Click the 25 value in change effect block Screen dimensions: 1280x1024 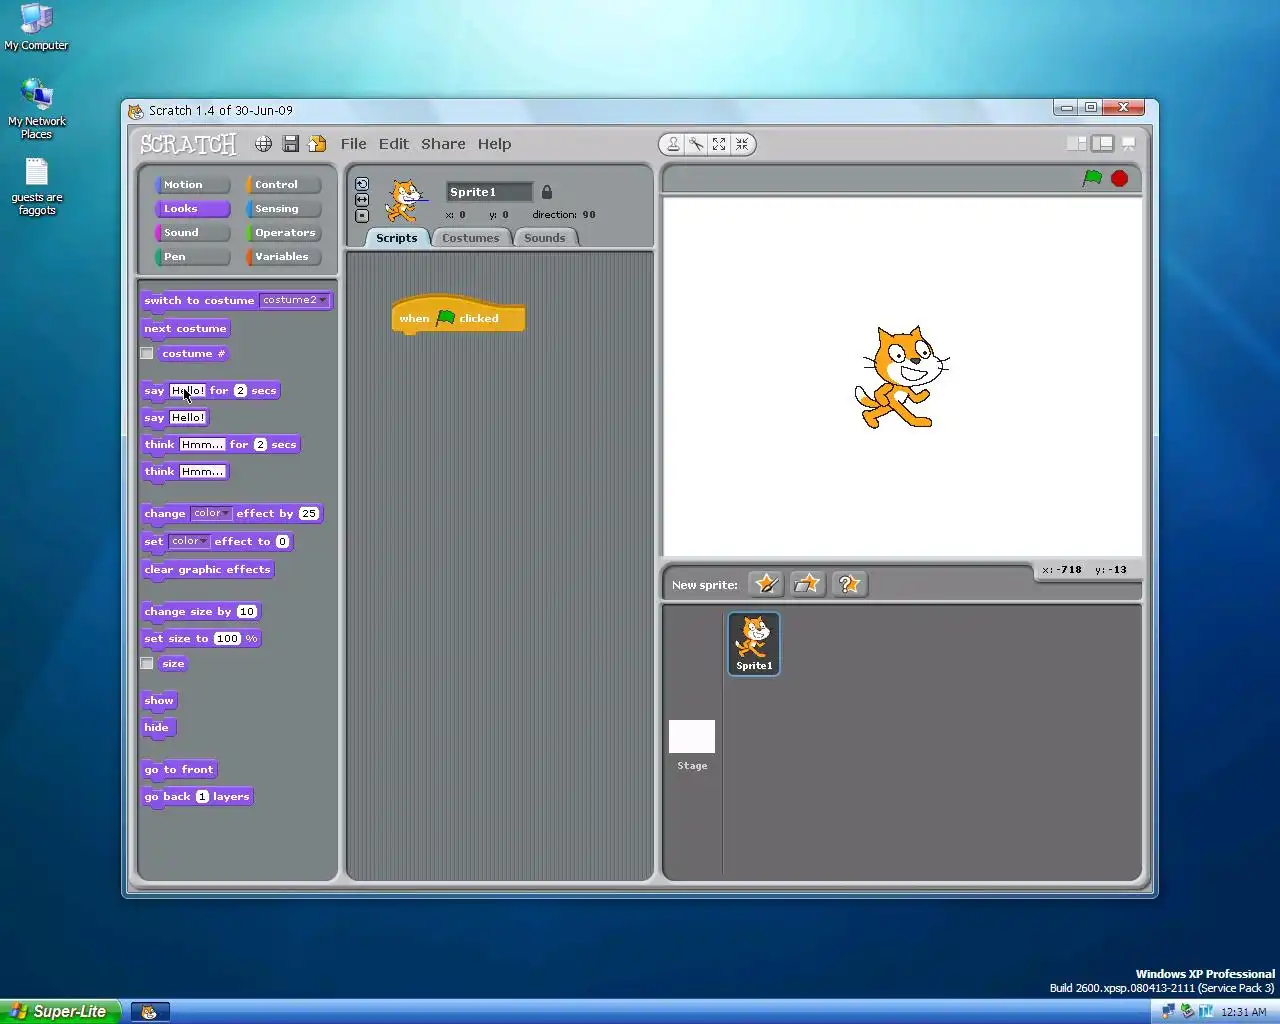(x=309, y=514)
